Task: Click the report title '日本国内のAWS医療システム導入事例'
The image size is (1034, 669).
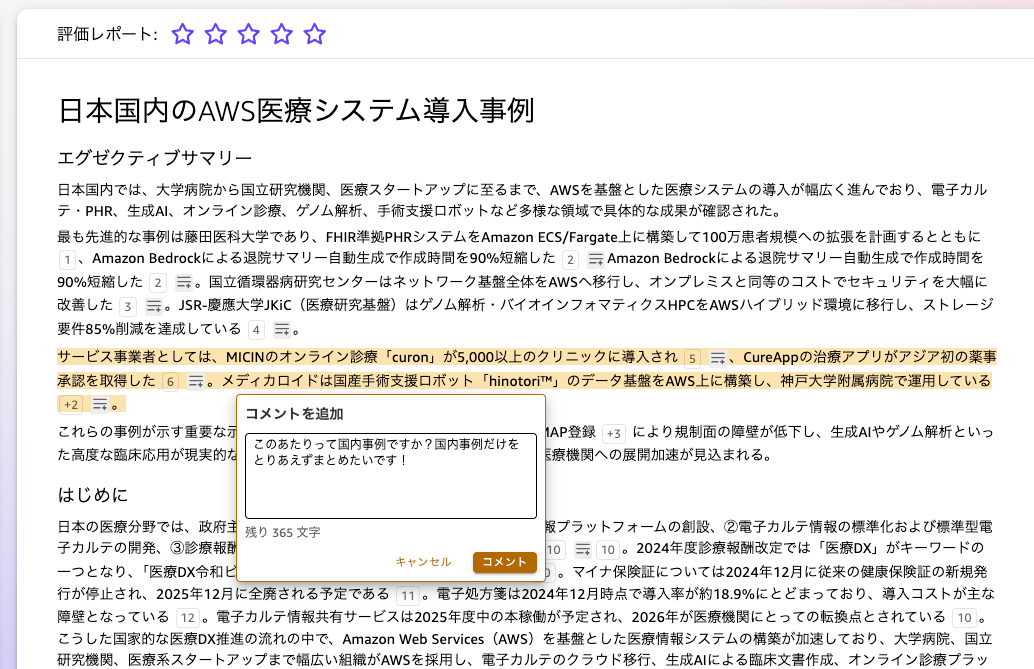Action: click(x=296, y=110)
